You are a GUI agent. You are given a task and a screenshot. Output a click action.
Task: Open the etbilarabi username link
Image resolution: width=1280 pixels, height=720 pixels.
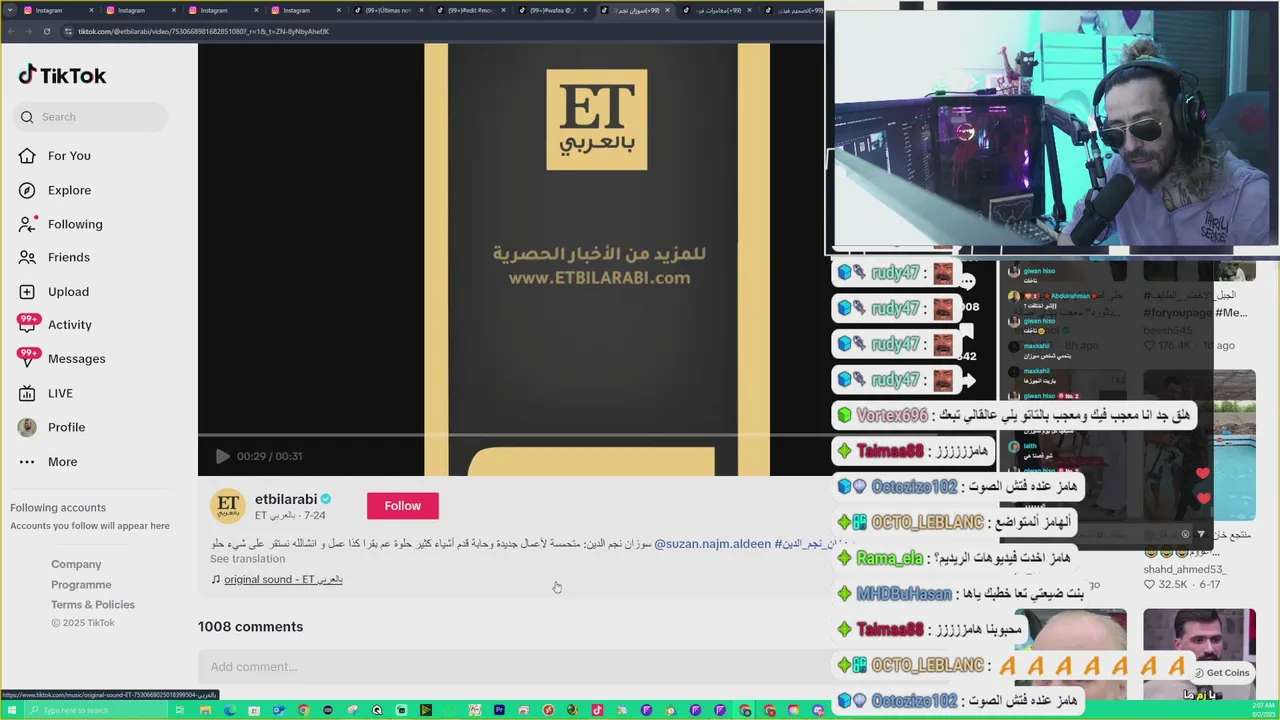click(286, 499)
